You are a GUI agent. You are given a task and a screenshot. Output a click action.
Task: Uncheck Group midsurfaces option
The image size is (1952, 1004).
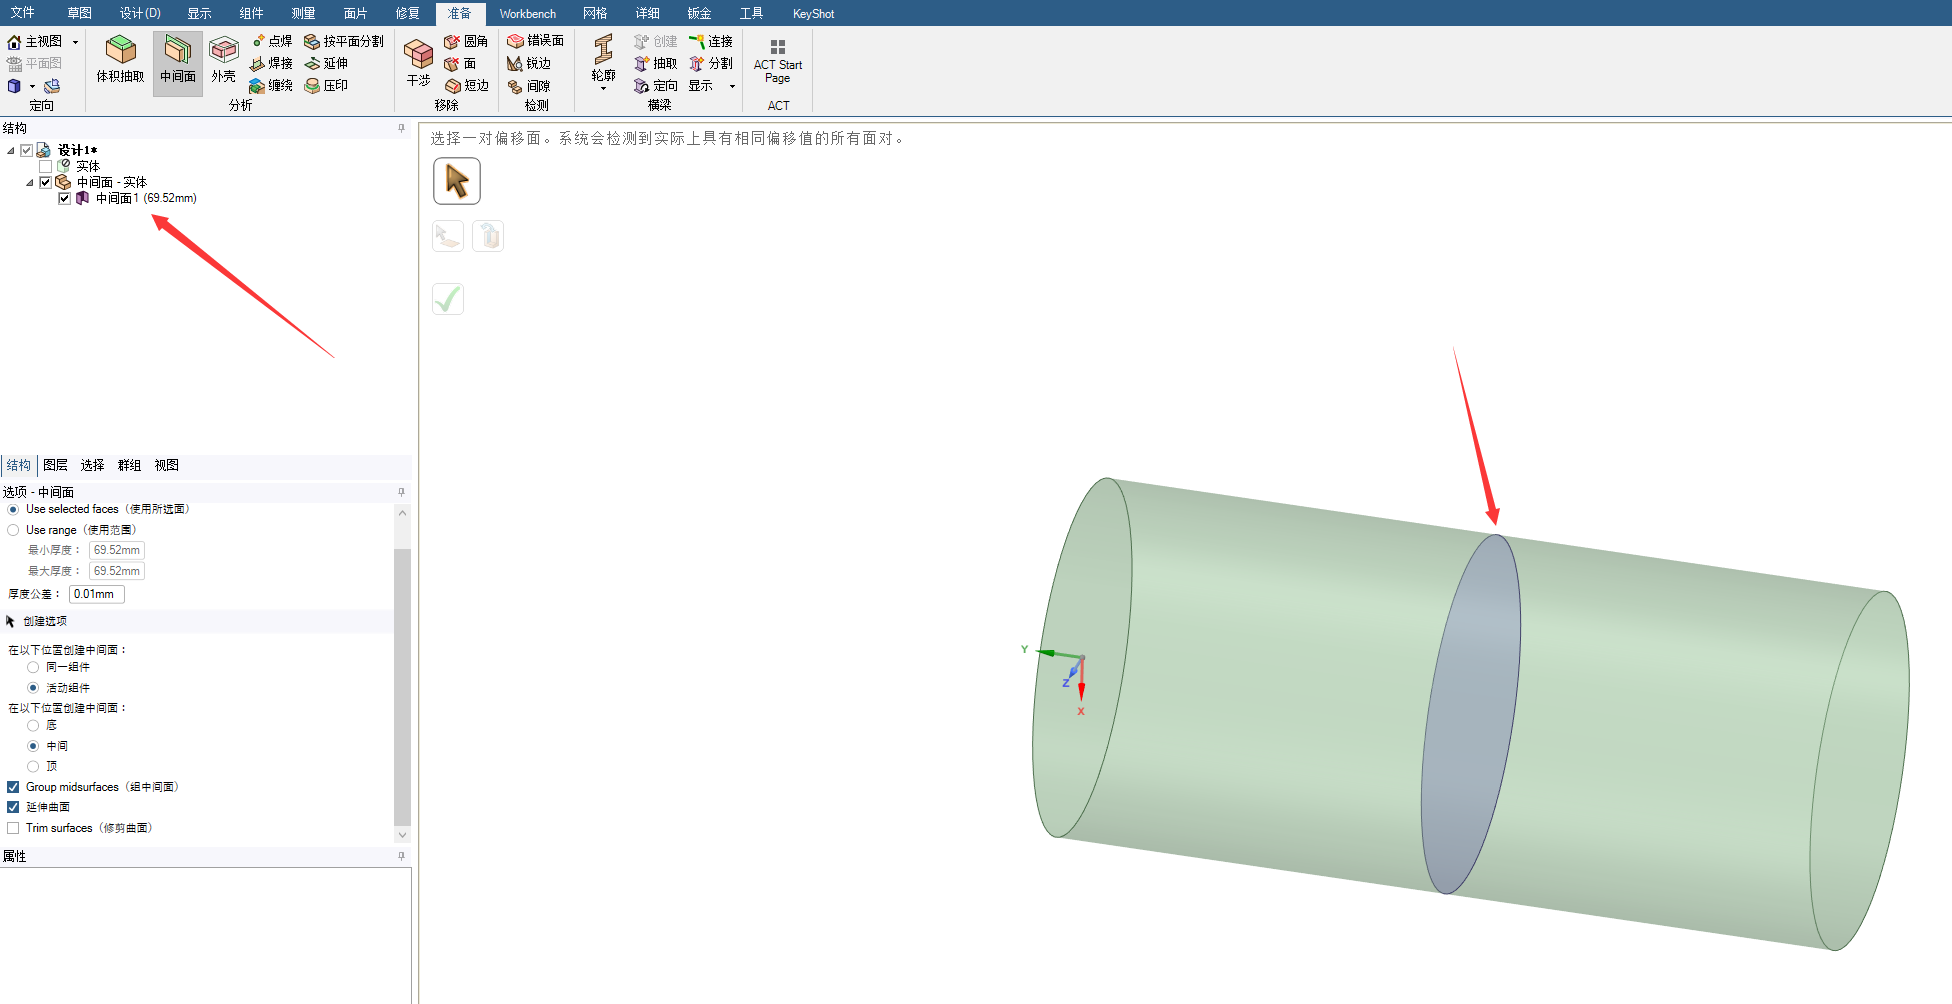pyautogui.click(x=13, y=787)
